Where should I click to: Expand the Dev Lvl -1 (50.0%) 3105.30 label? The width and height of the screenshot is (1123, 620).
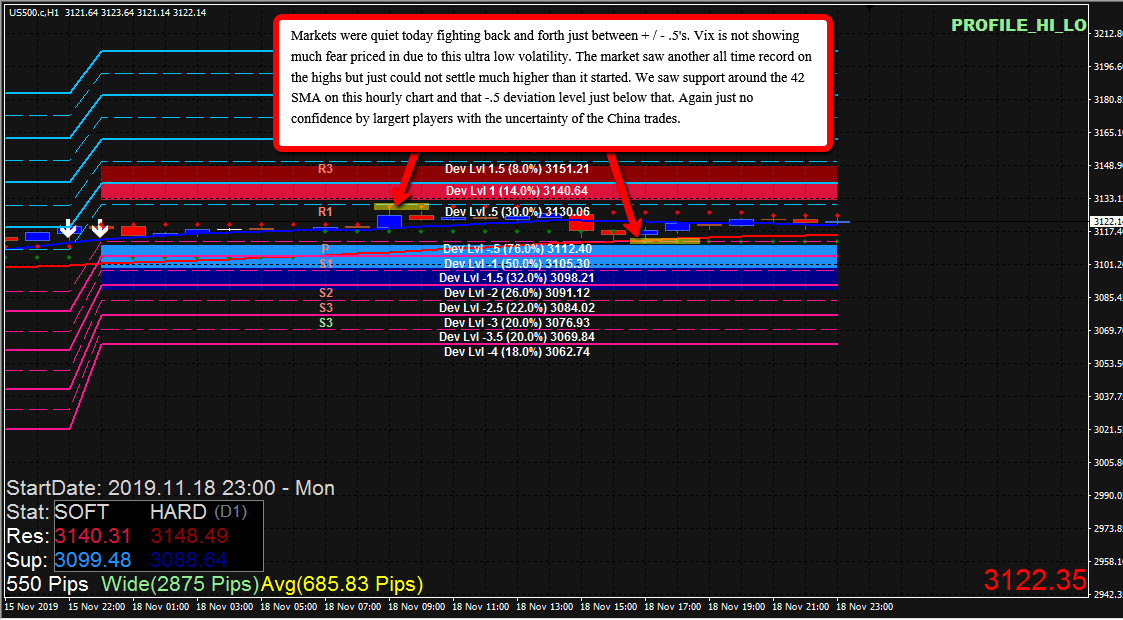(x=515, y=262)
